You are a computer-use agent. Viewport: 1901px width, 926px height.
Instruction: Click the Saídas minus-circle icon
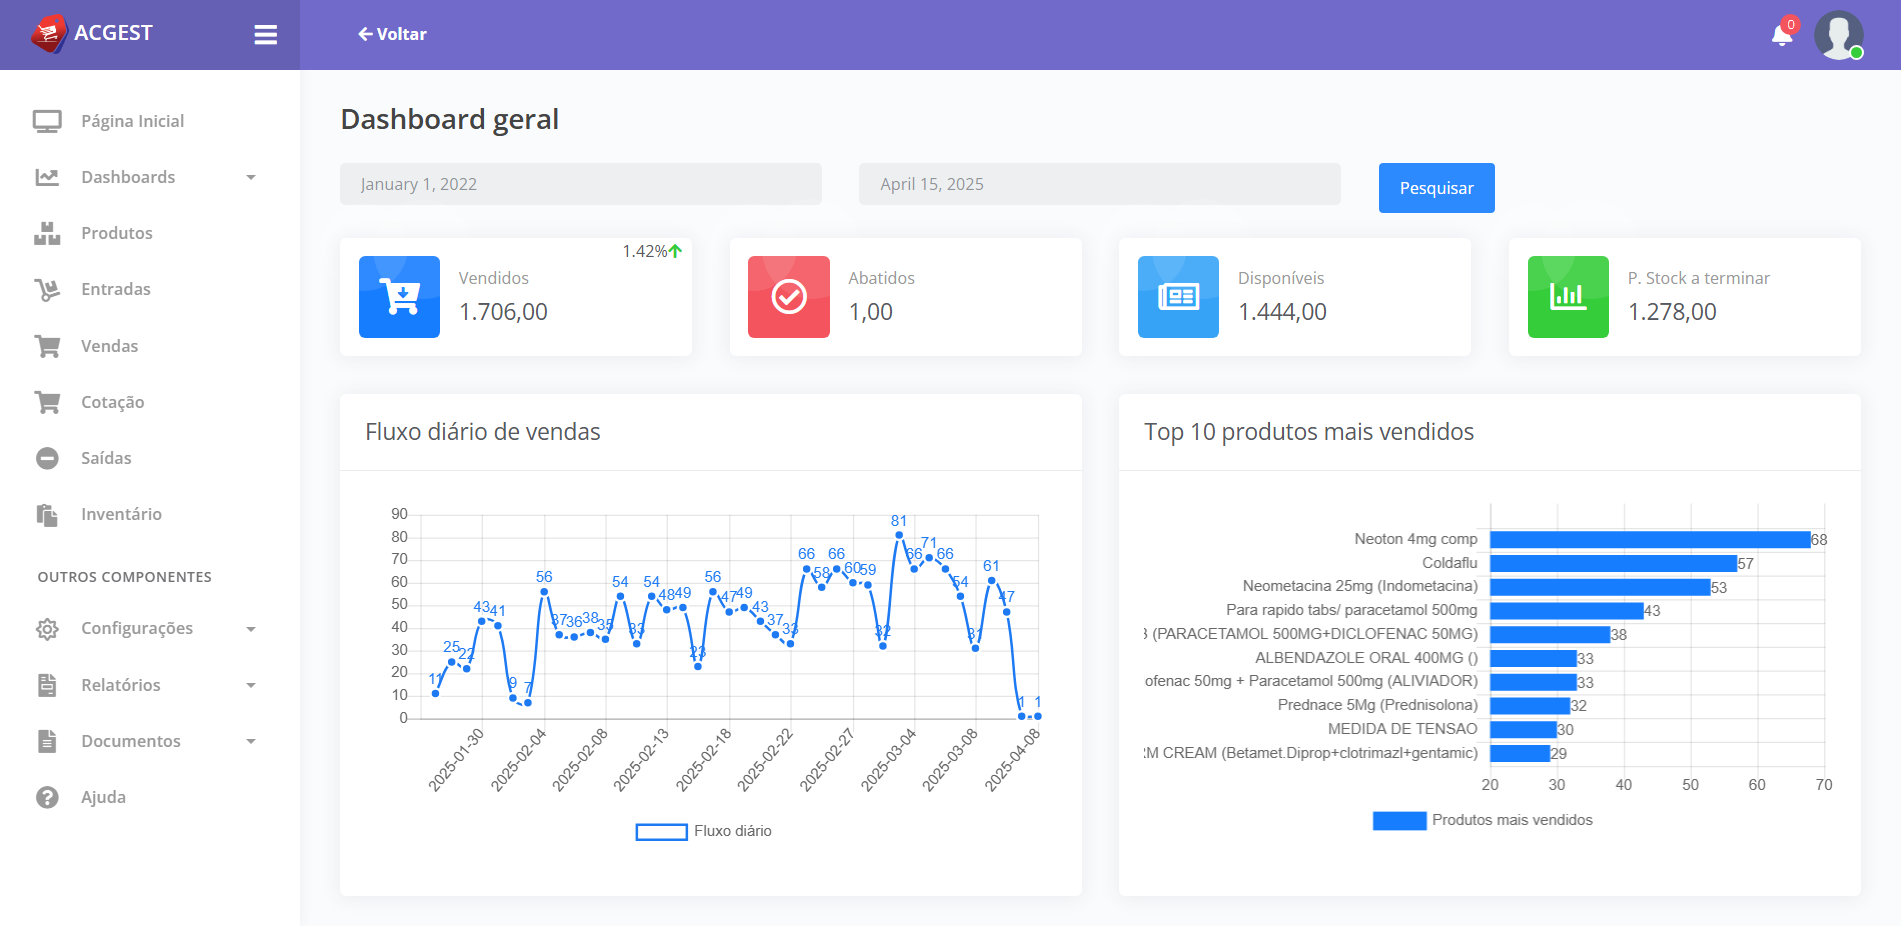(47, 458)
